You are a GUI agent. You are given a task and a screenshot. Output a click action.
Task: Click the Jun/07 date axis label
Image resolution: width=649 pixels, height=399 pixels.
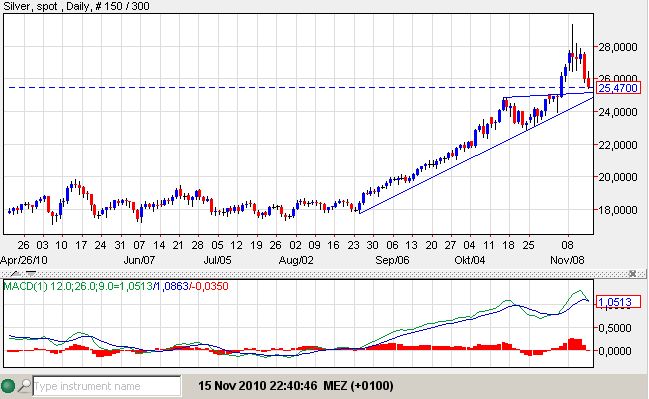point(139,260)
